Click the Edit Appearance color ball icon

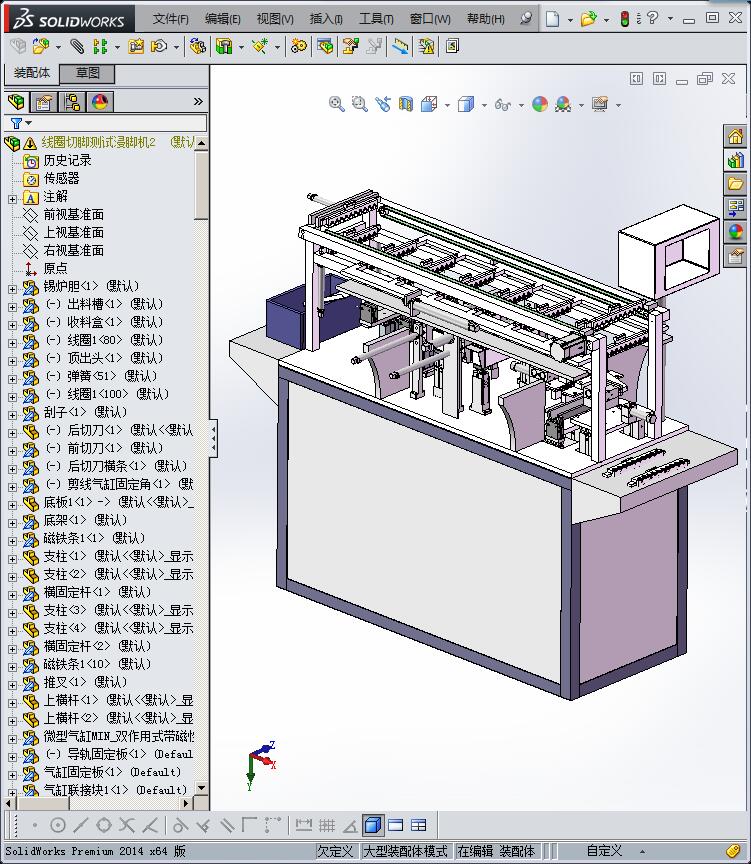point(540,104)
